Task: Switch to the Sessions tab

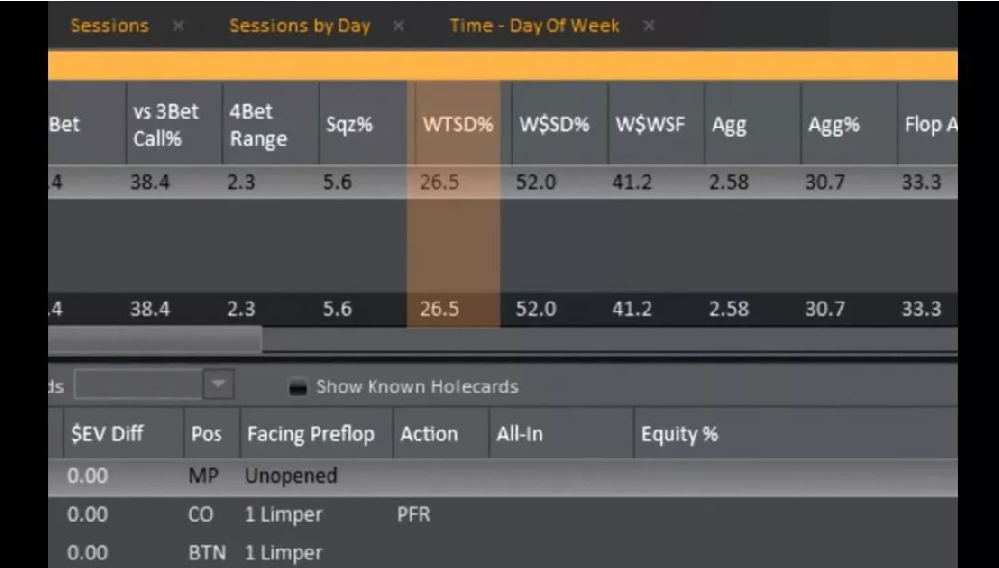Action: [108, 26]
